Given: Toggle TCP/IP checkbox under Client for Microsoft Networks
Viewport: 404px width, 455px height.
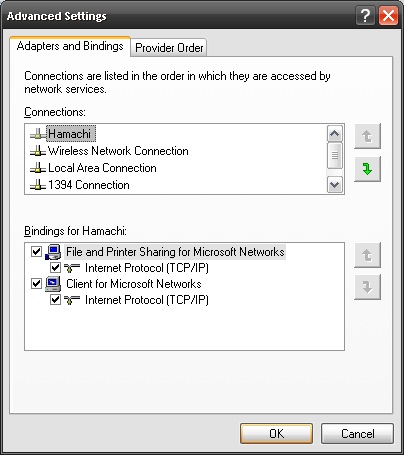Looking at the screenshot, I should click(x=55, y=300).
